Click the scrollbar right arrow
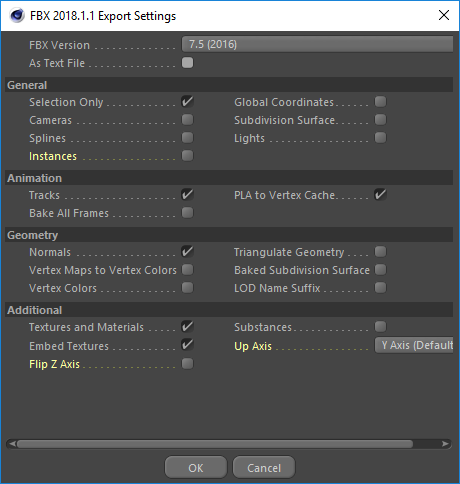Image resolution: width=460 pixels, height=484 pixels. point(445,444)
